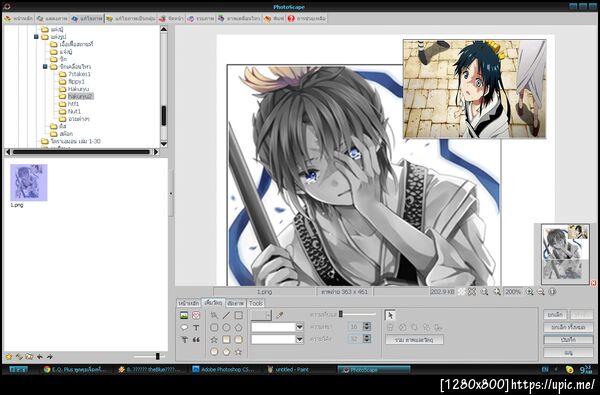Click the fit-to-screen icon in status bar

coord(472,292)
